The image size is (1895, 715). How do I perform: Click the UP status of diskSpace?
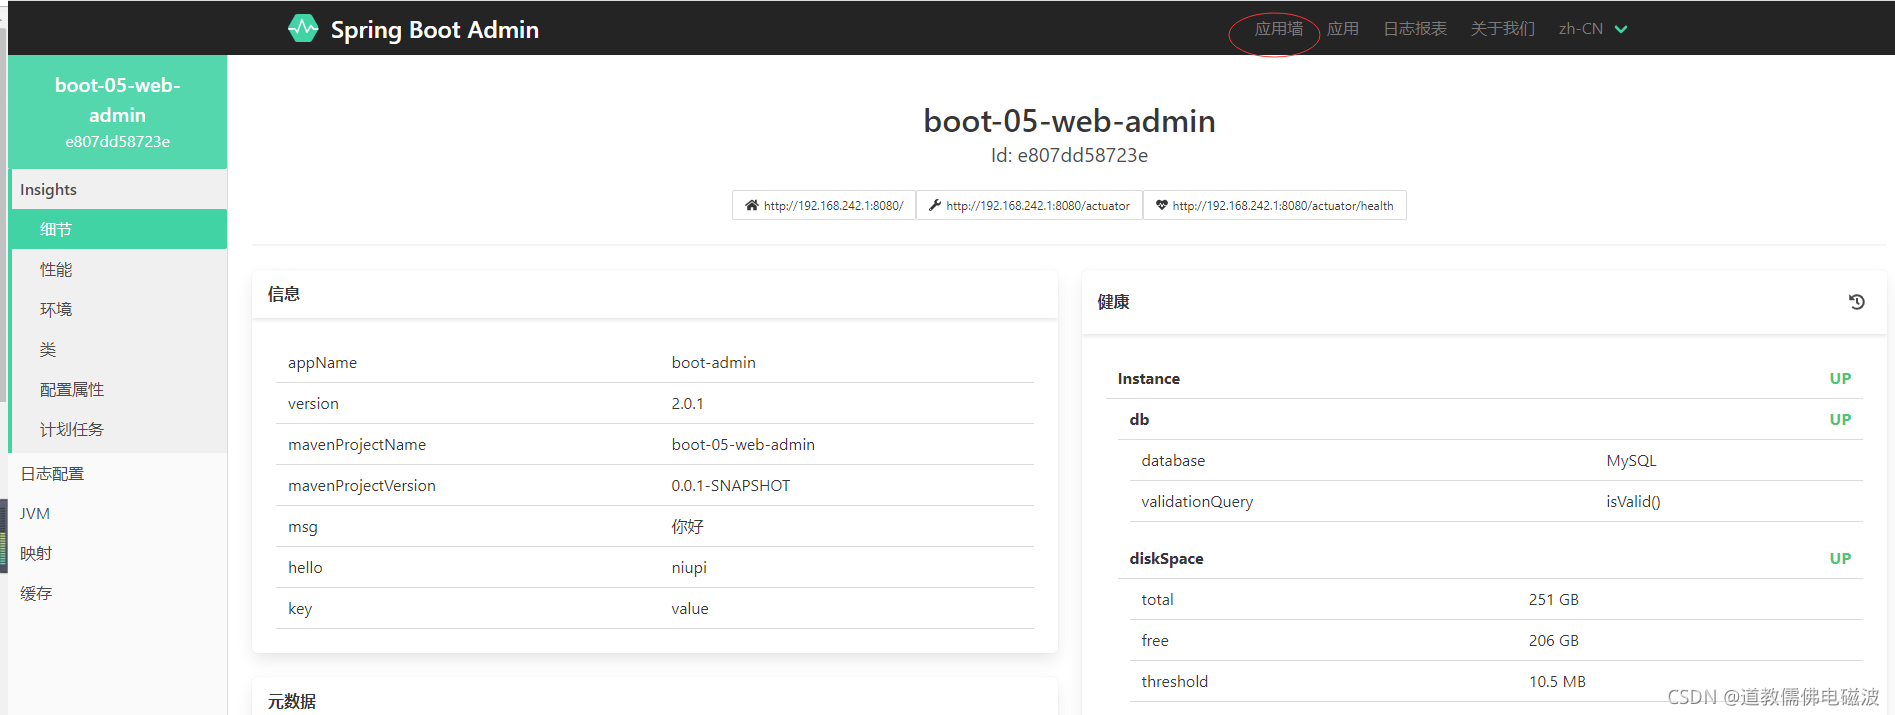click(1840, 558)
